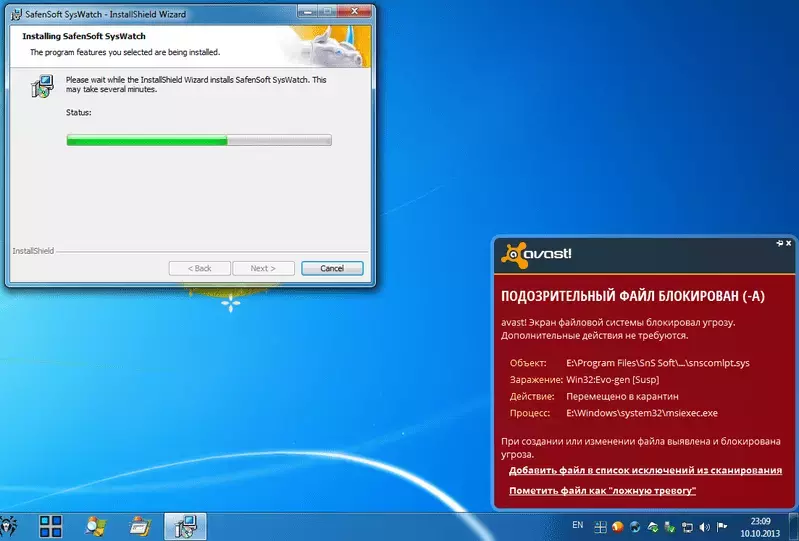Click the snscomlpt.sys object path text
The width and height of the screenshot is (799, 541).
(x=658, y=363)
